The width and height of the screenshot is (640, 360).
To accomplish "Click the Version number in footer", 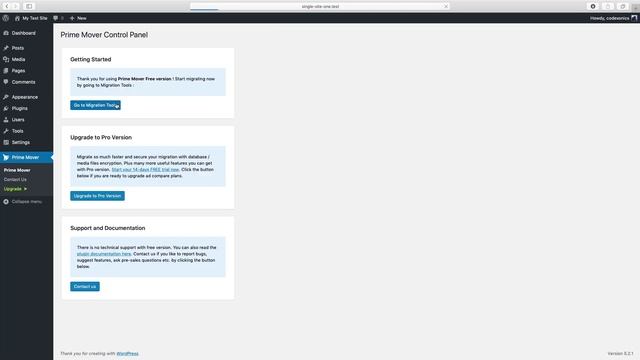I will click(x=620, y=353).
